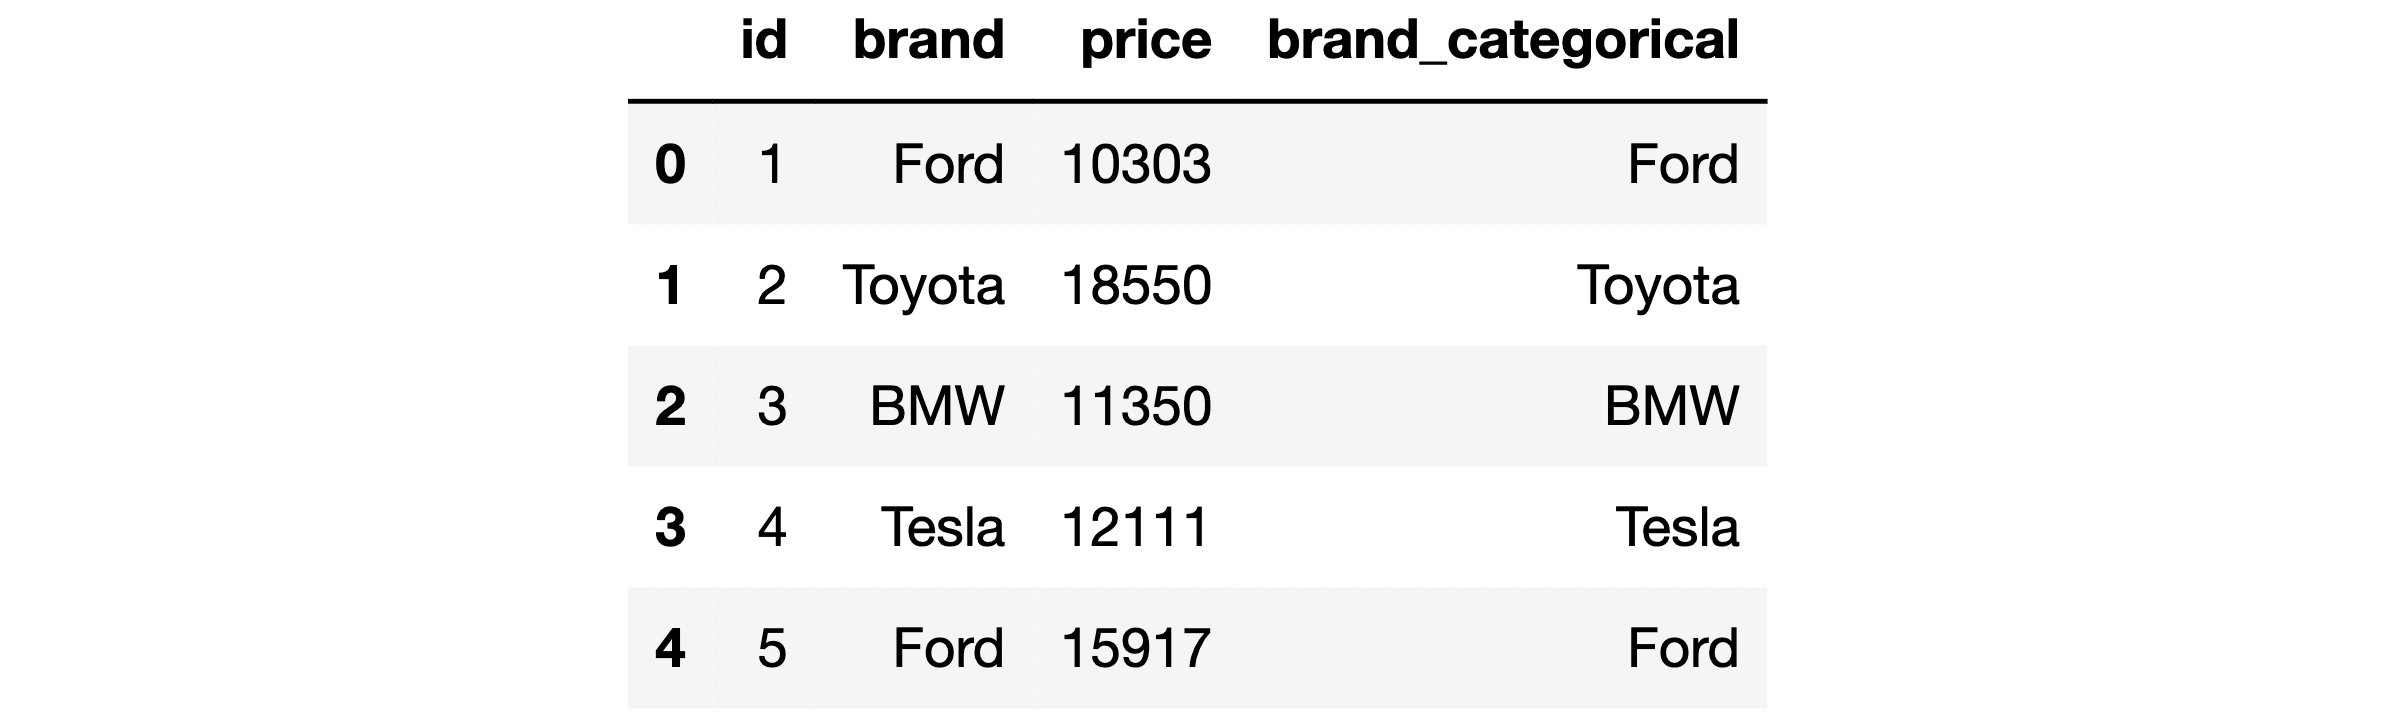Viewport: 2406px width, 724px height.
Task: Click Toyota in the brand_categorical column
Action: (1657, 286)
